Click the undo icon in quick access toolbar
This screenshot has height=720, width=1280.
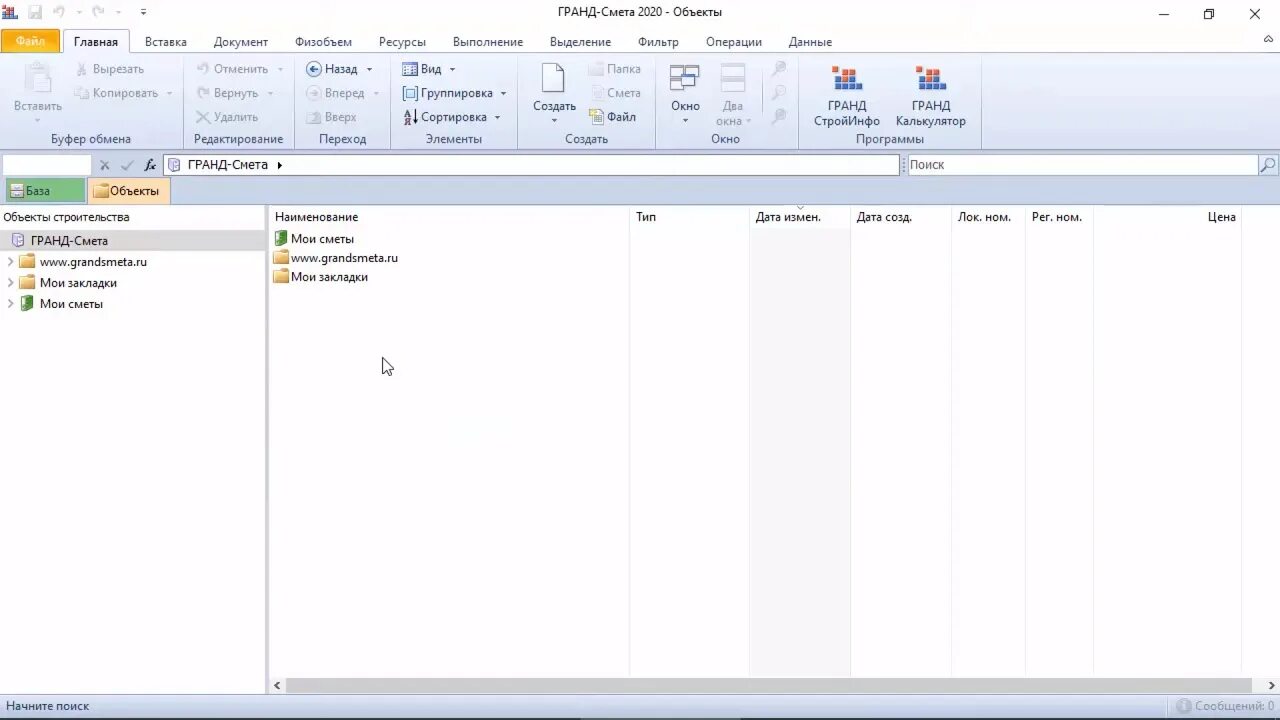(59, 12)
